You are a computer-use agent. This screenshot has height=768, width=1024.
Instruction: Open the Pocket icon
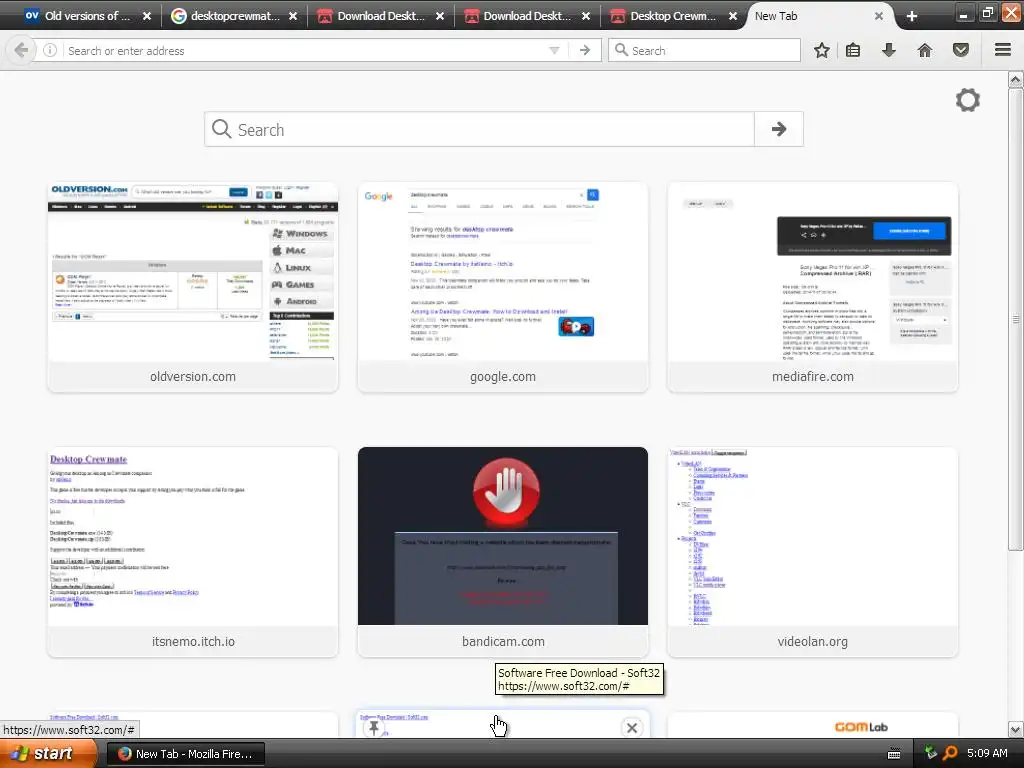coord(961,50)
